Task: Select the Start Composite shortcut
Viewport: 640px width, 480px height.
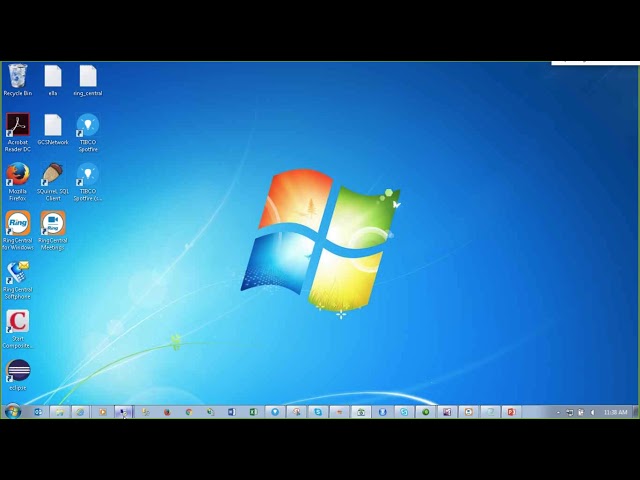Action: [18, 329]
